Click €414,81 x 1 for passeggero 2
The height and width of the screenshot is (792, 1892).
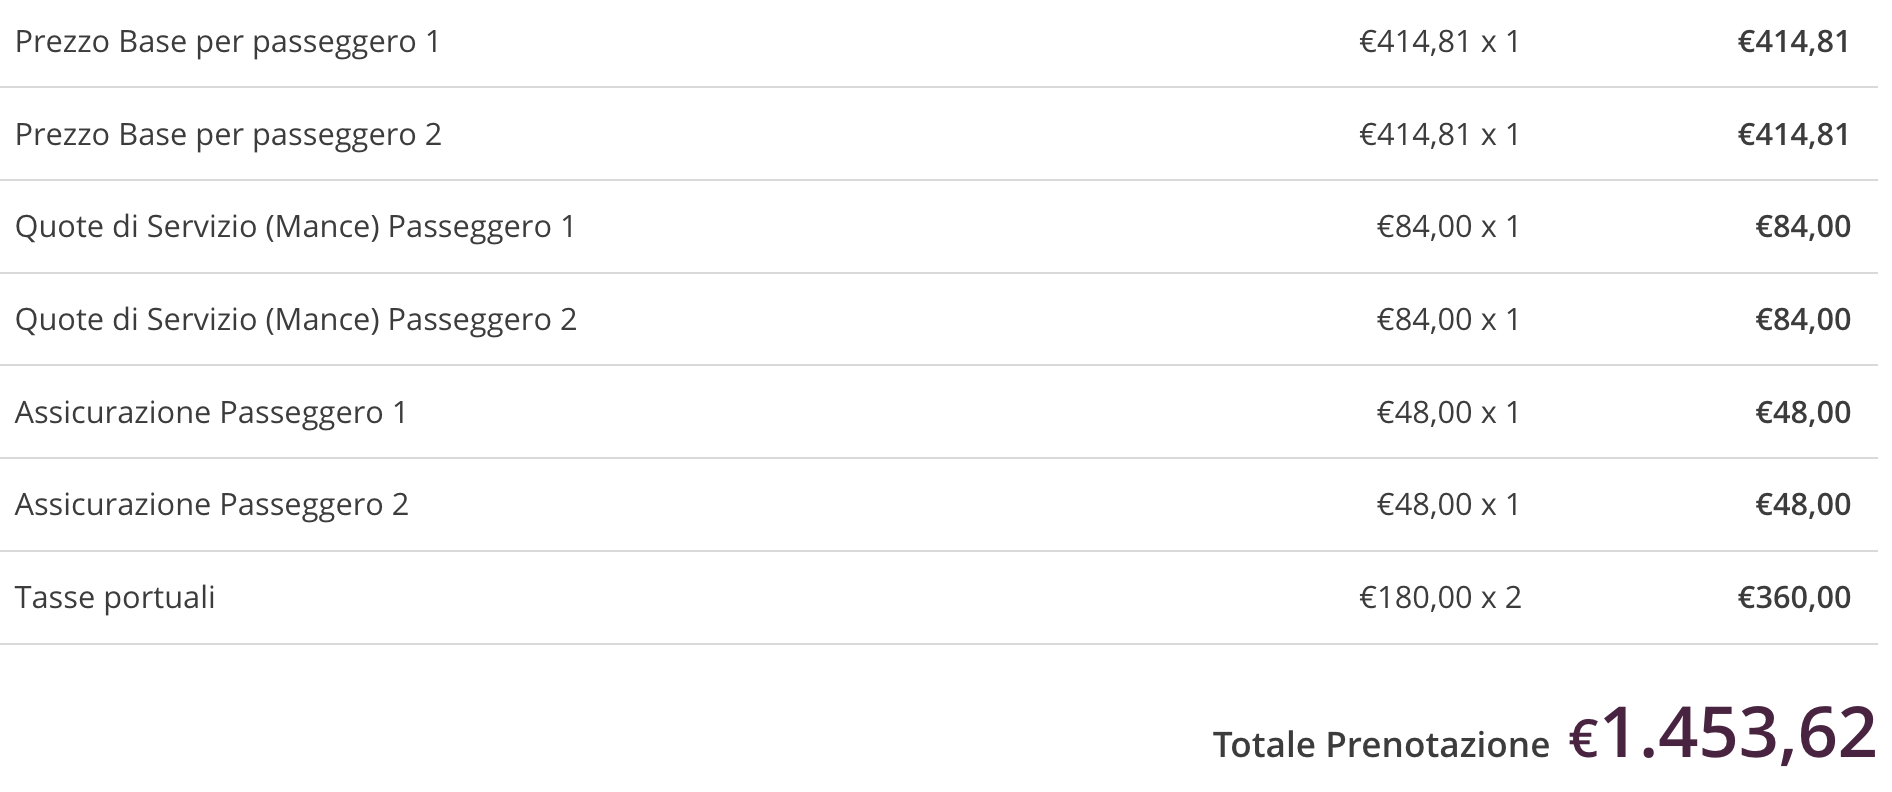(x=1440, y=135)
